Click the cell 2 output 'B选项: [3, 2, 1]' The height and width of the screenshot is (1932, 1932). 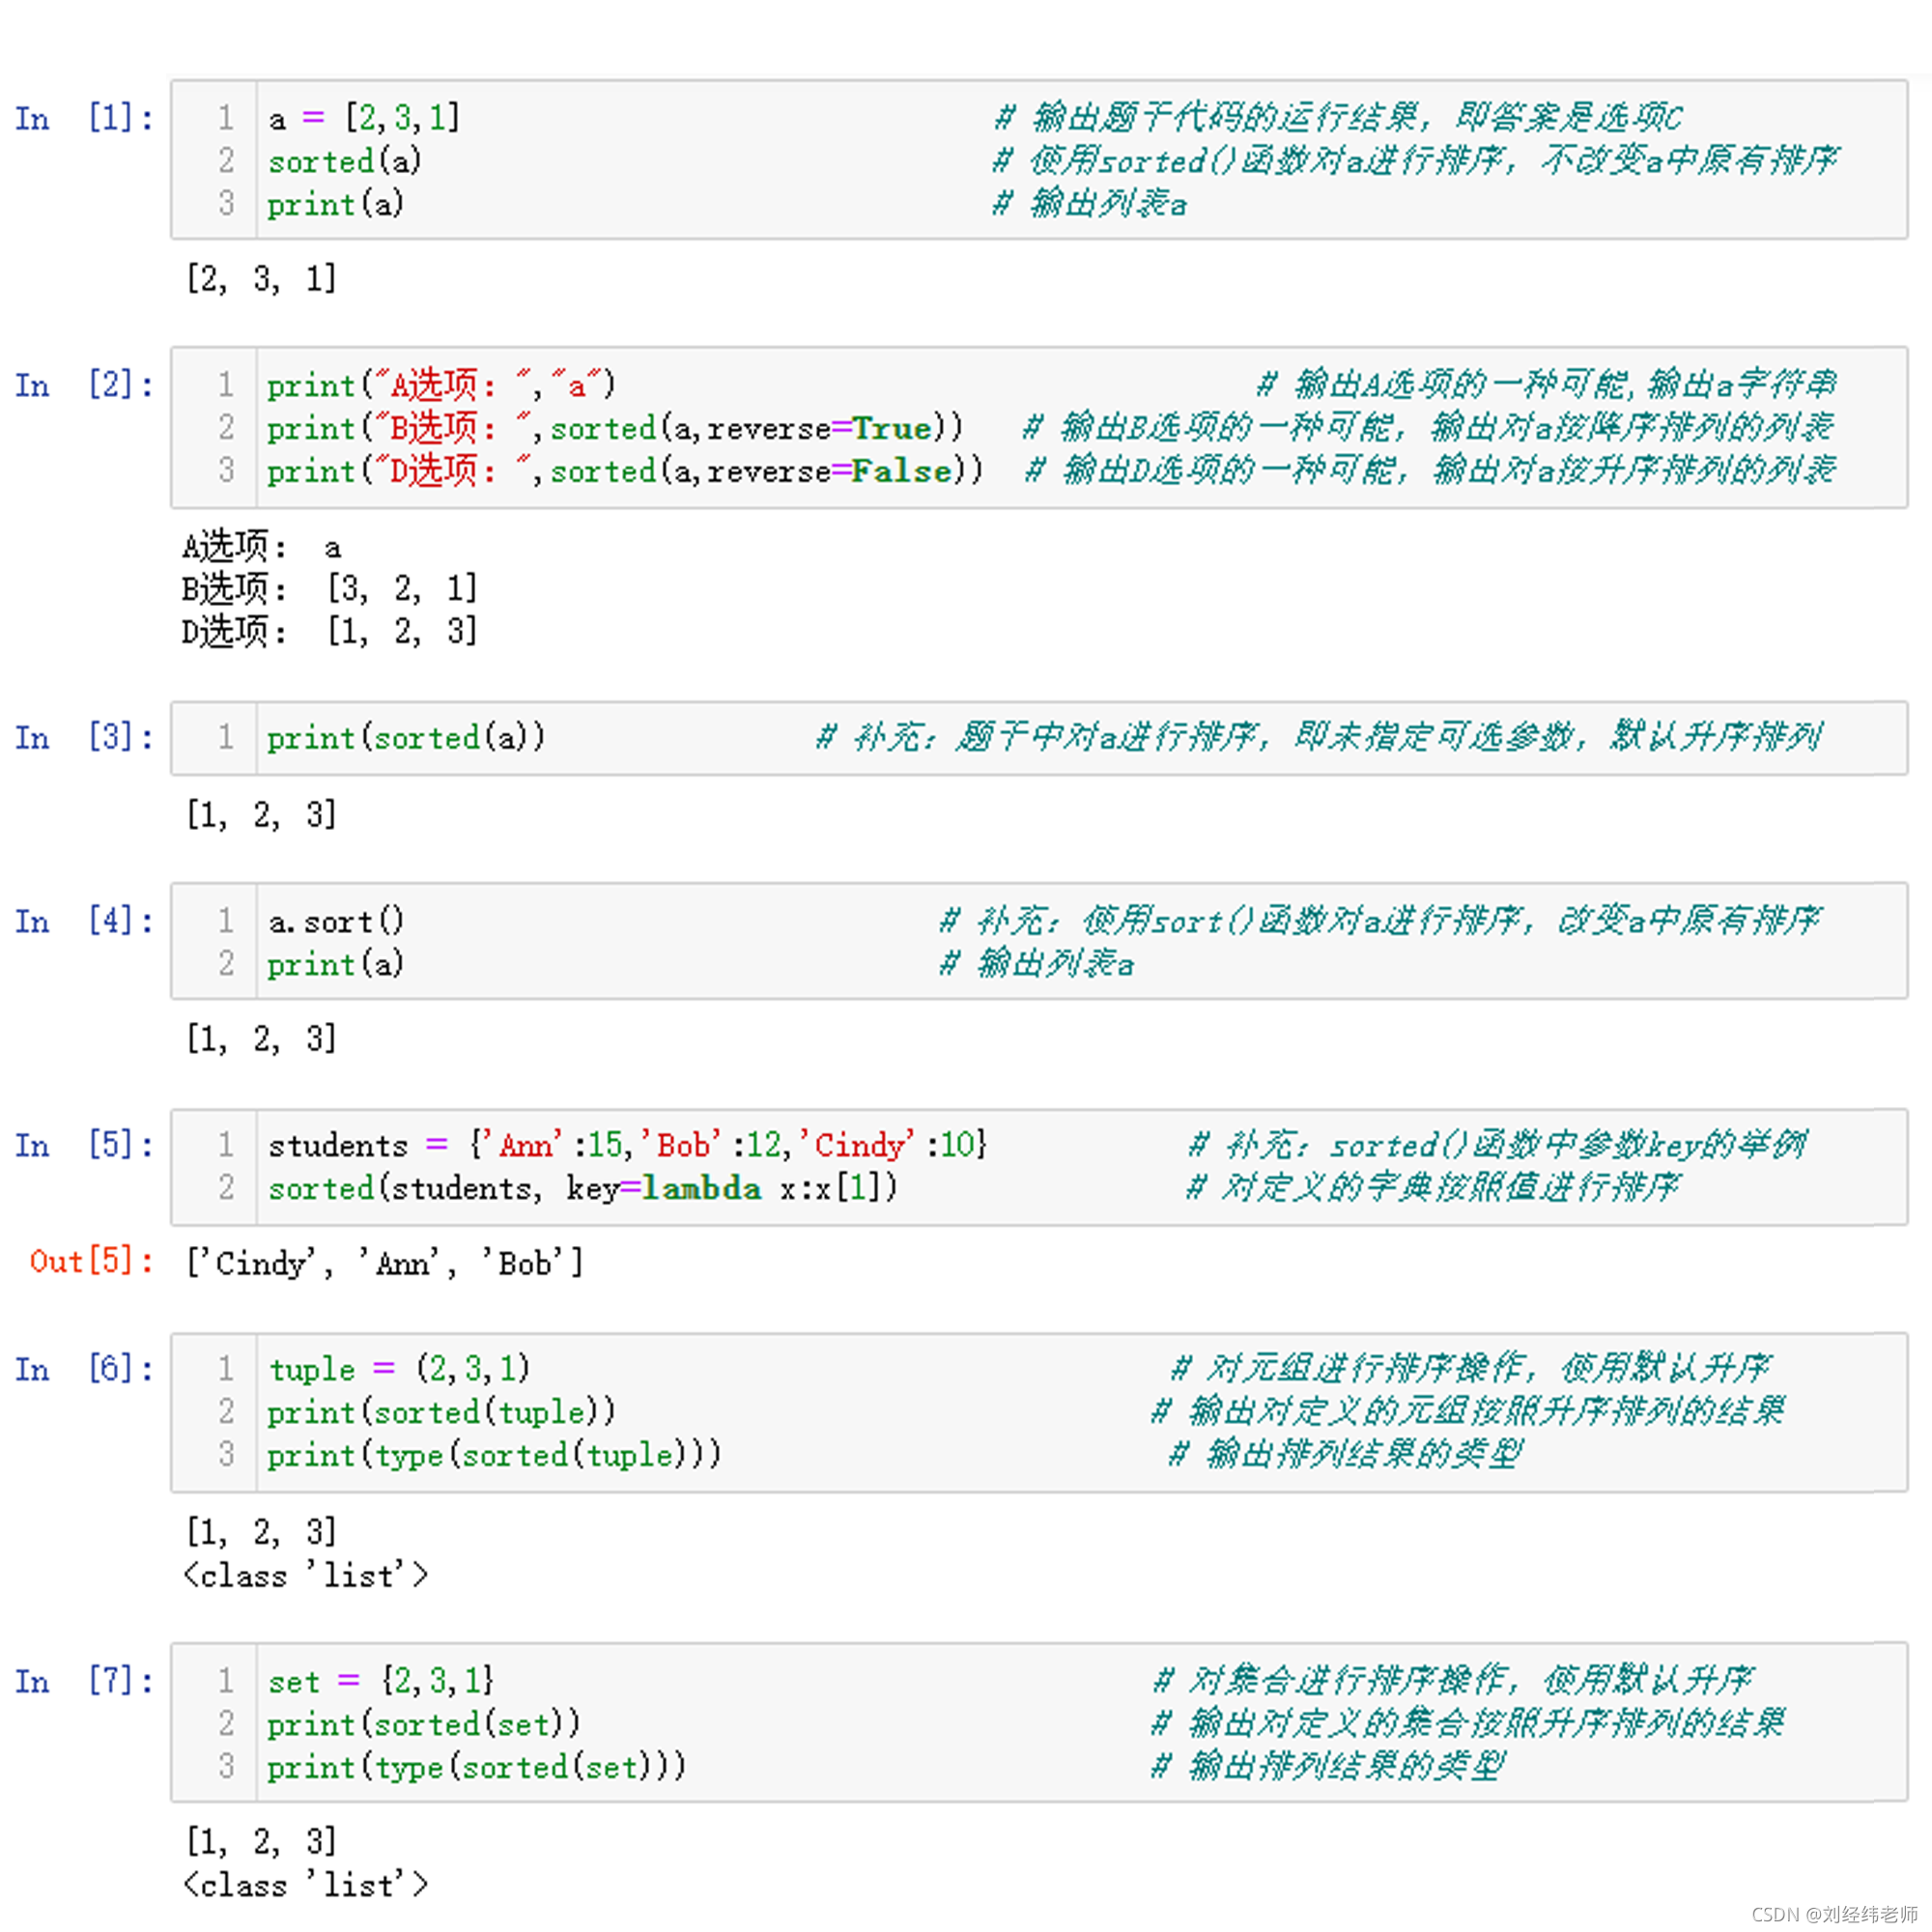coord(329,589)
